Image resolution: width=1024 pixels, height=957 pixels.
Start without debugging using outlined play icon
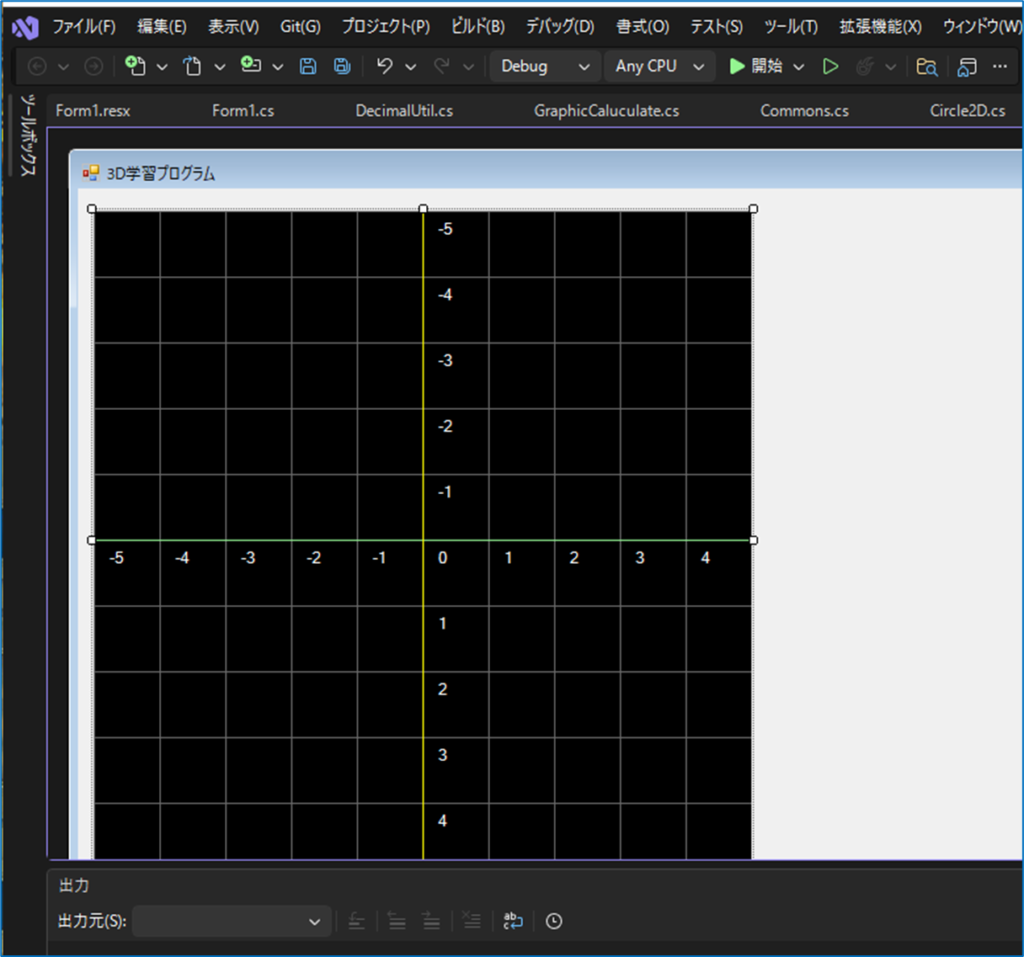pyautogui.click(x=830, y=66)
